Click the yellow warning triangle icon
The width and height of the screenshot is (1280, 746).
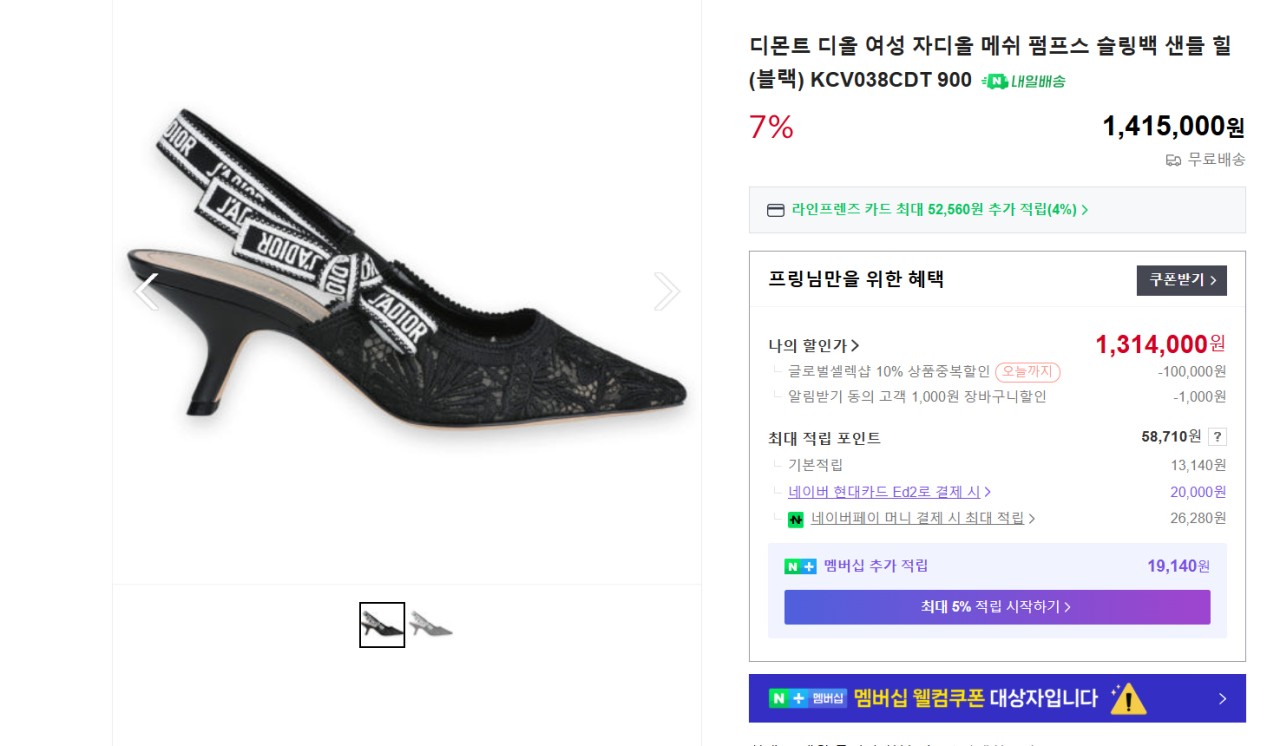pos(1128,698)
